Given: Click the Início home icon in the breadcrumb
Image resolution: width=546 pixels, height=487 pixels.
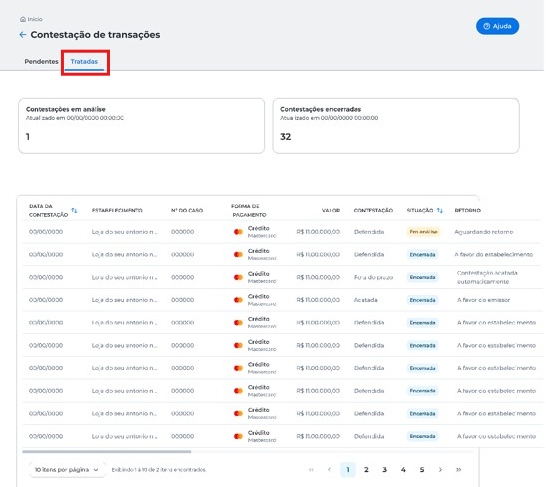Looking at the screenshot, I should point(23,19).
